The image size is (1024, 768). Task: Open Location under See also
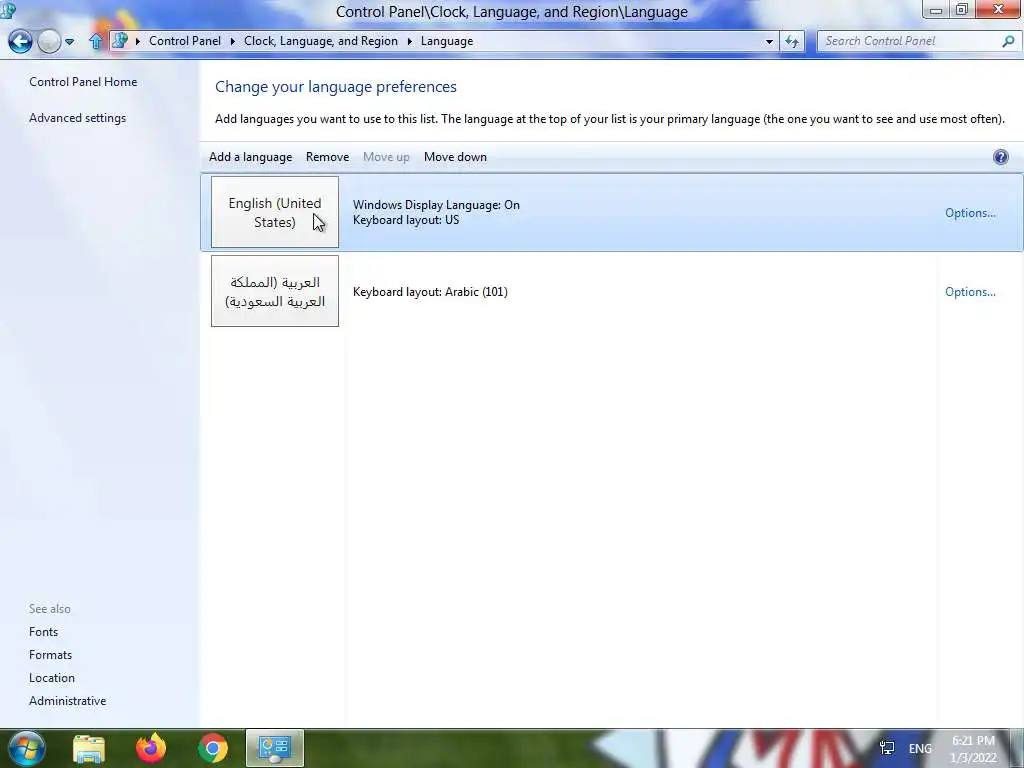52,678
